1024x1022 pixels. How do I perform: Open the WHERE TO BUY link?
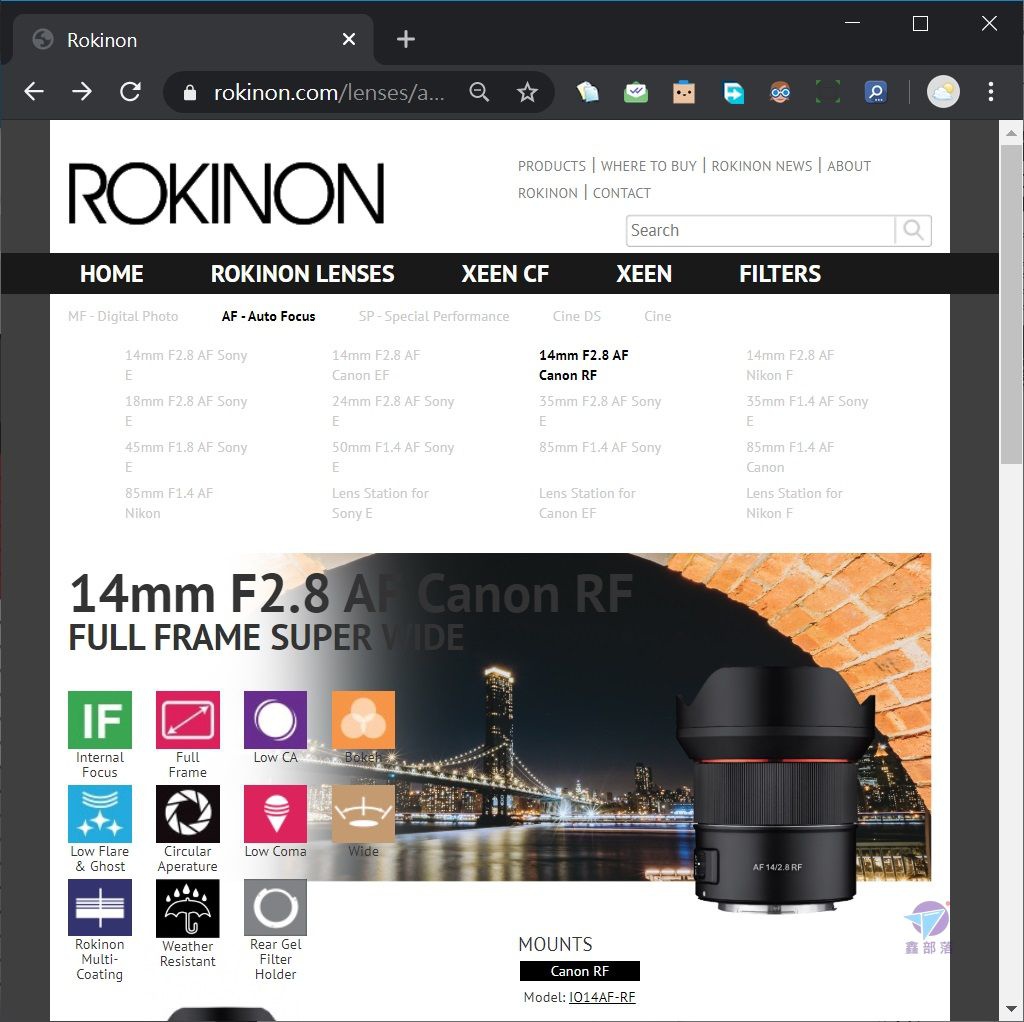coord(648,166)
